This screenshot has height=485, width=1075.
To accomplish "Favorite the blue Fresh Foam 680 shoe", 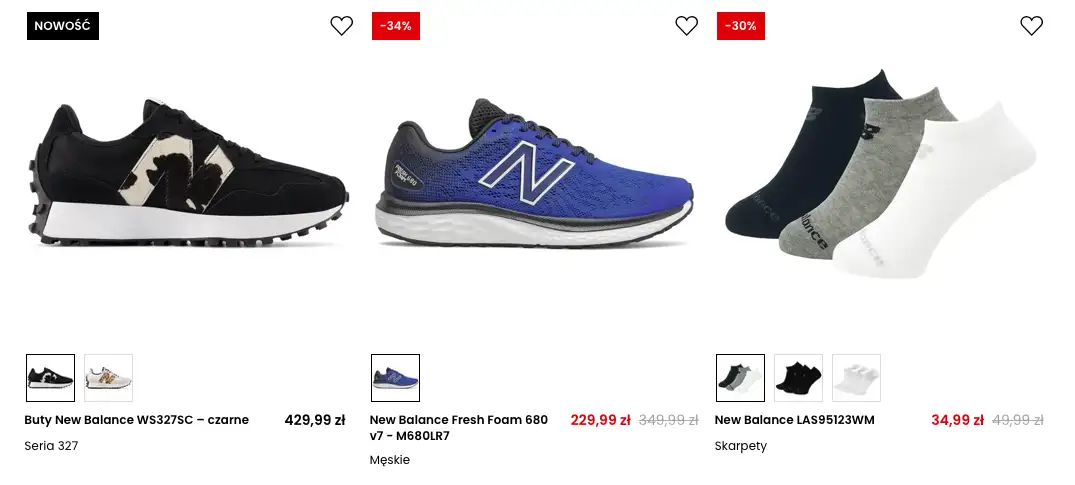I will point(687,26).
